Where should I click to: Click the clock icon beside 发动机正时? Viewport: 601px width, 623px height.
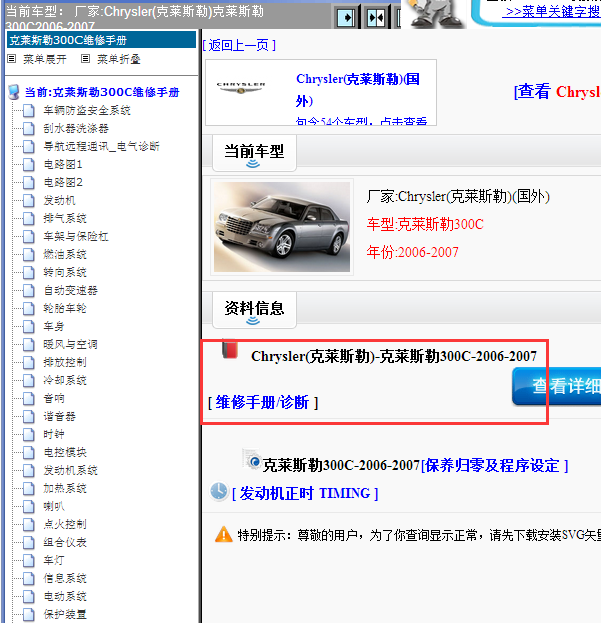[x=219, y=491]
